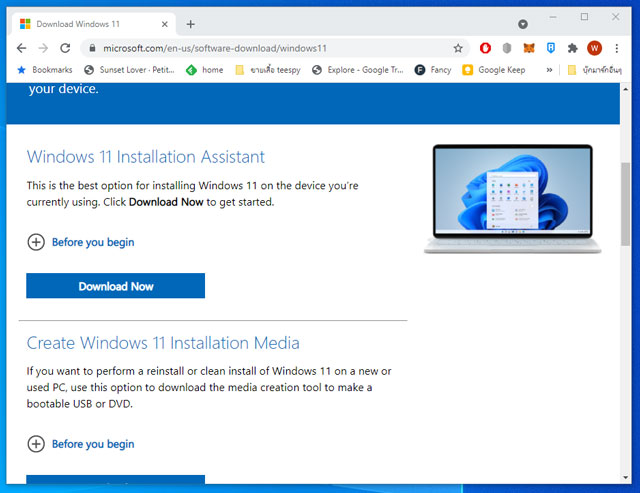The height and width of the screenshot is (493, 640).
Task: Open Sunset Lover bookmark
Action: click(x=129, y=70)
